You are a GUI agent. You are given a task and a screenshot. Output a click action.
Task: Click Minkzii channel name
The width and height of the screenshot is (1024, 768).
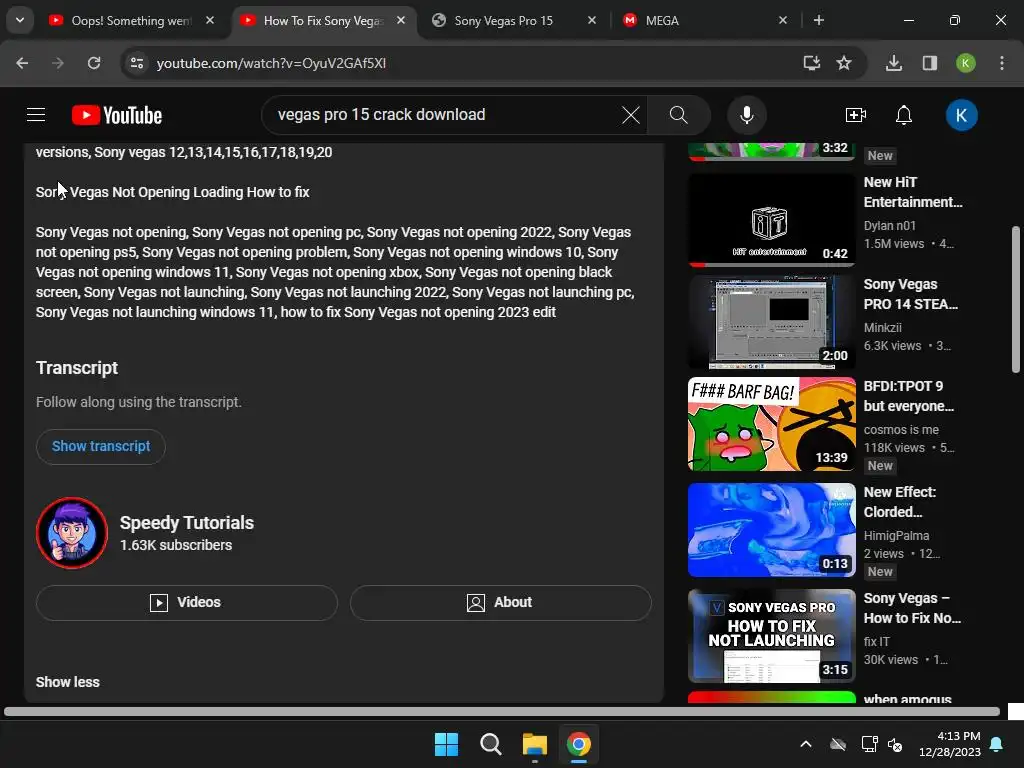pos(882,327)
